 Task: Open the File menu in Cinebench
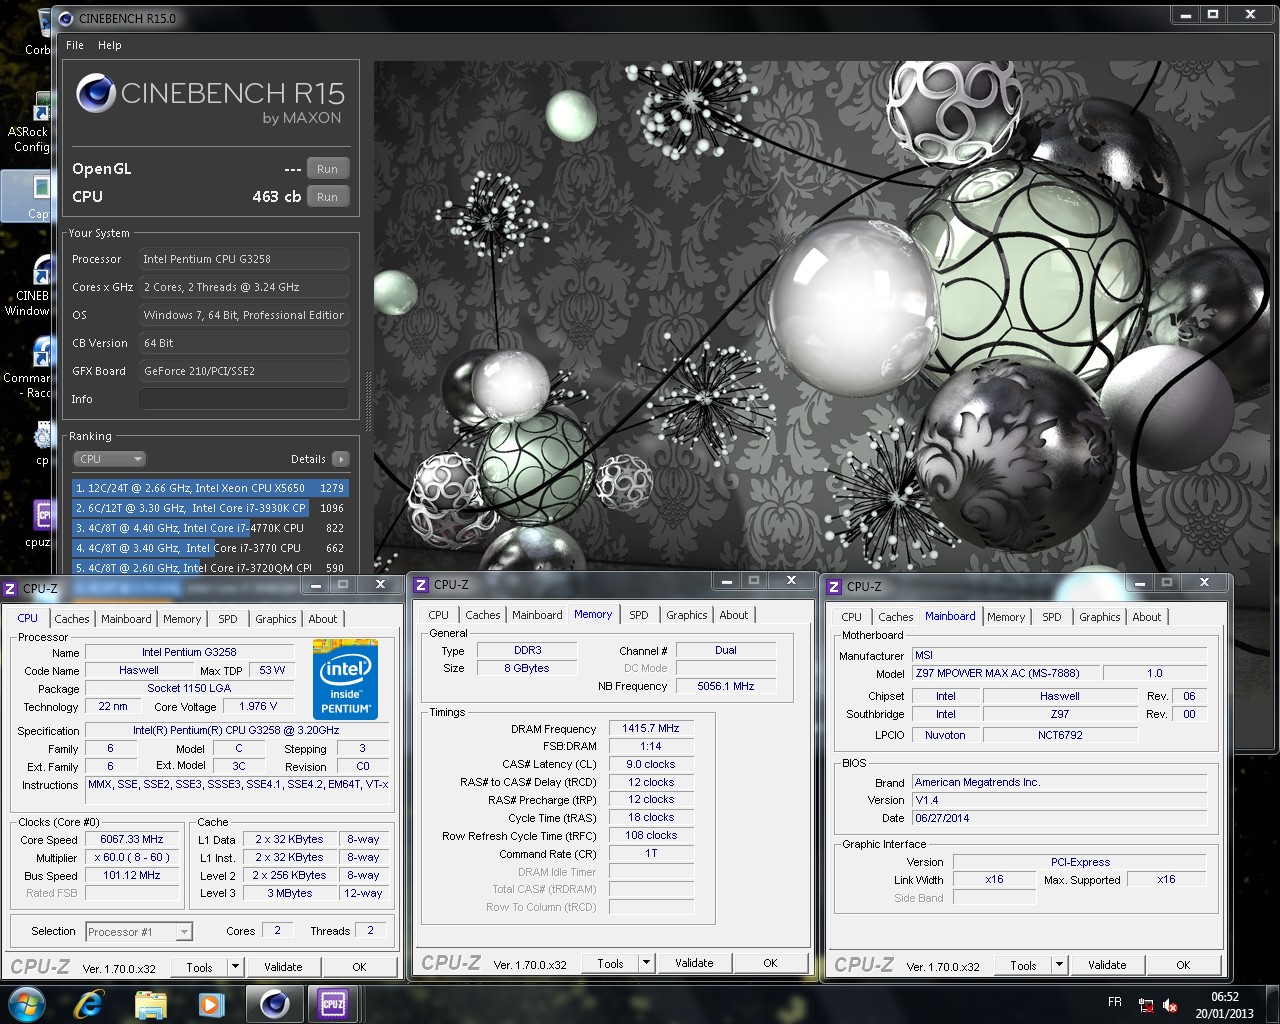75,45
